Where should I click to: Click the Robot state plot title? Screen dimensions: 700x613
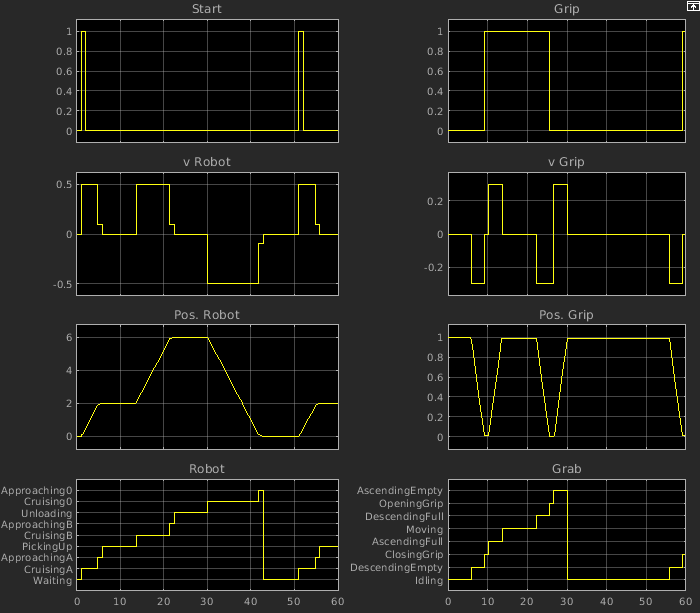207,468
